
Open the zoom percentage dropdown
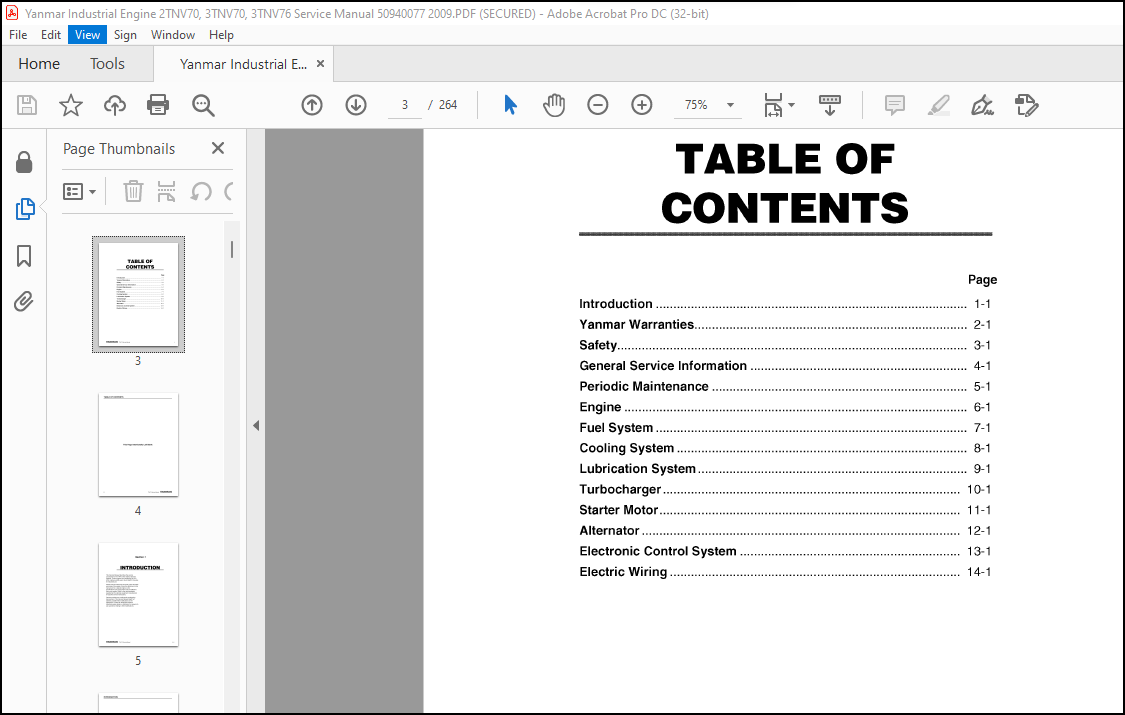pos(730,105)
